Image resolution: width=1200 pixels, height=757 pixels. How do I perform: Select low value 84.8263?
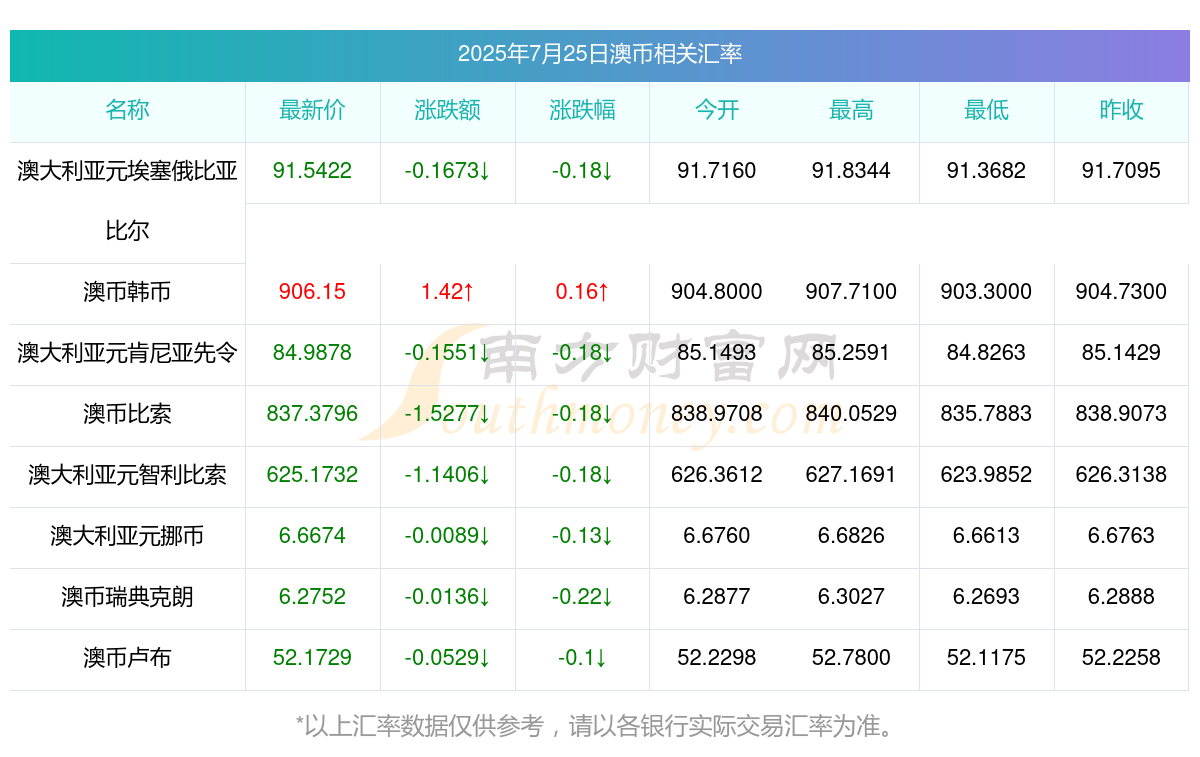[x=987, y=353]
